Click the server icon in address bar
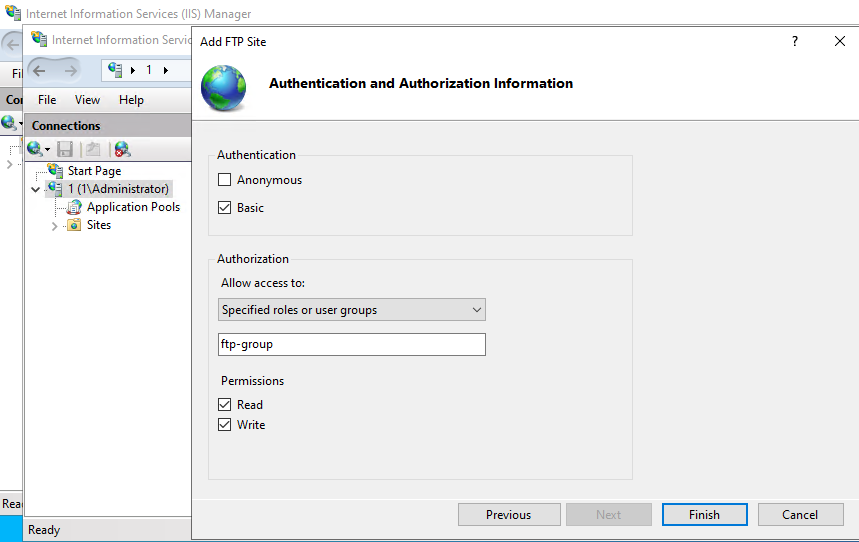Image resolution: width=859 pixels, height=542 pixels. [x=115, y=70]
